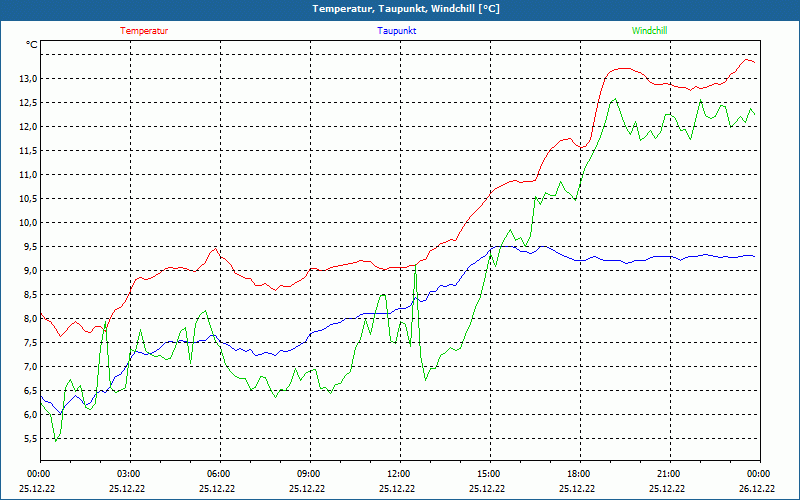Click the 13,0 y-axis value
The image size is (800, 500).
point(28,79)
